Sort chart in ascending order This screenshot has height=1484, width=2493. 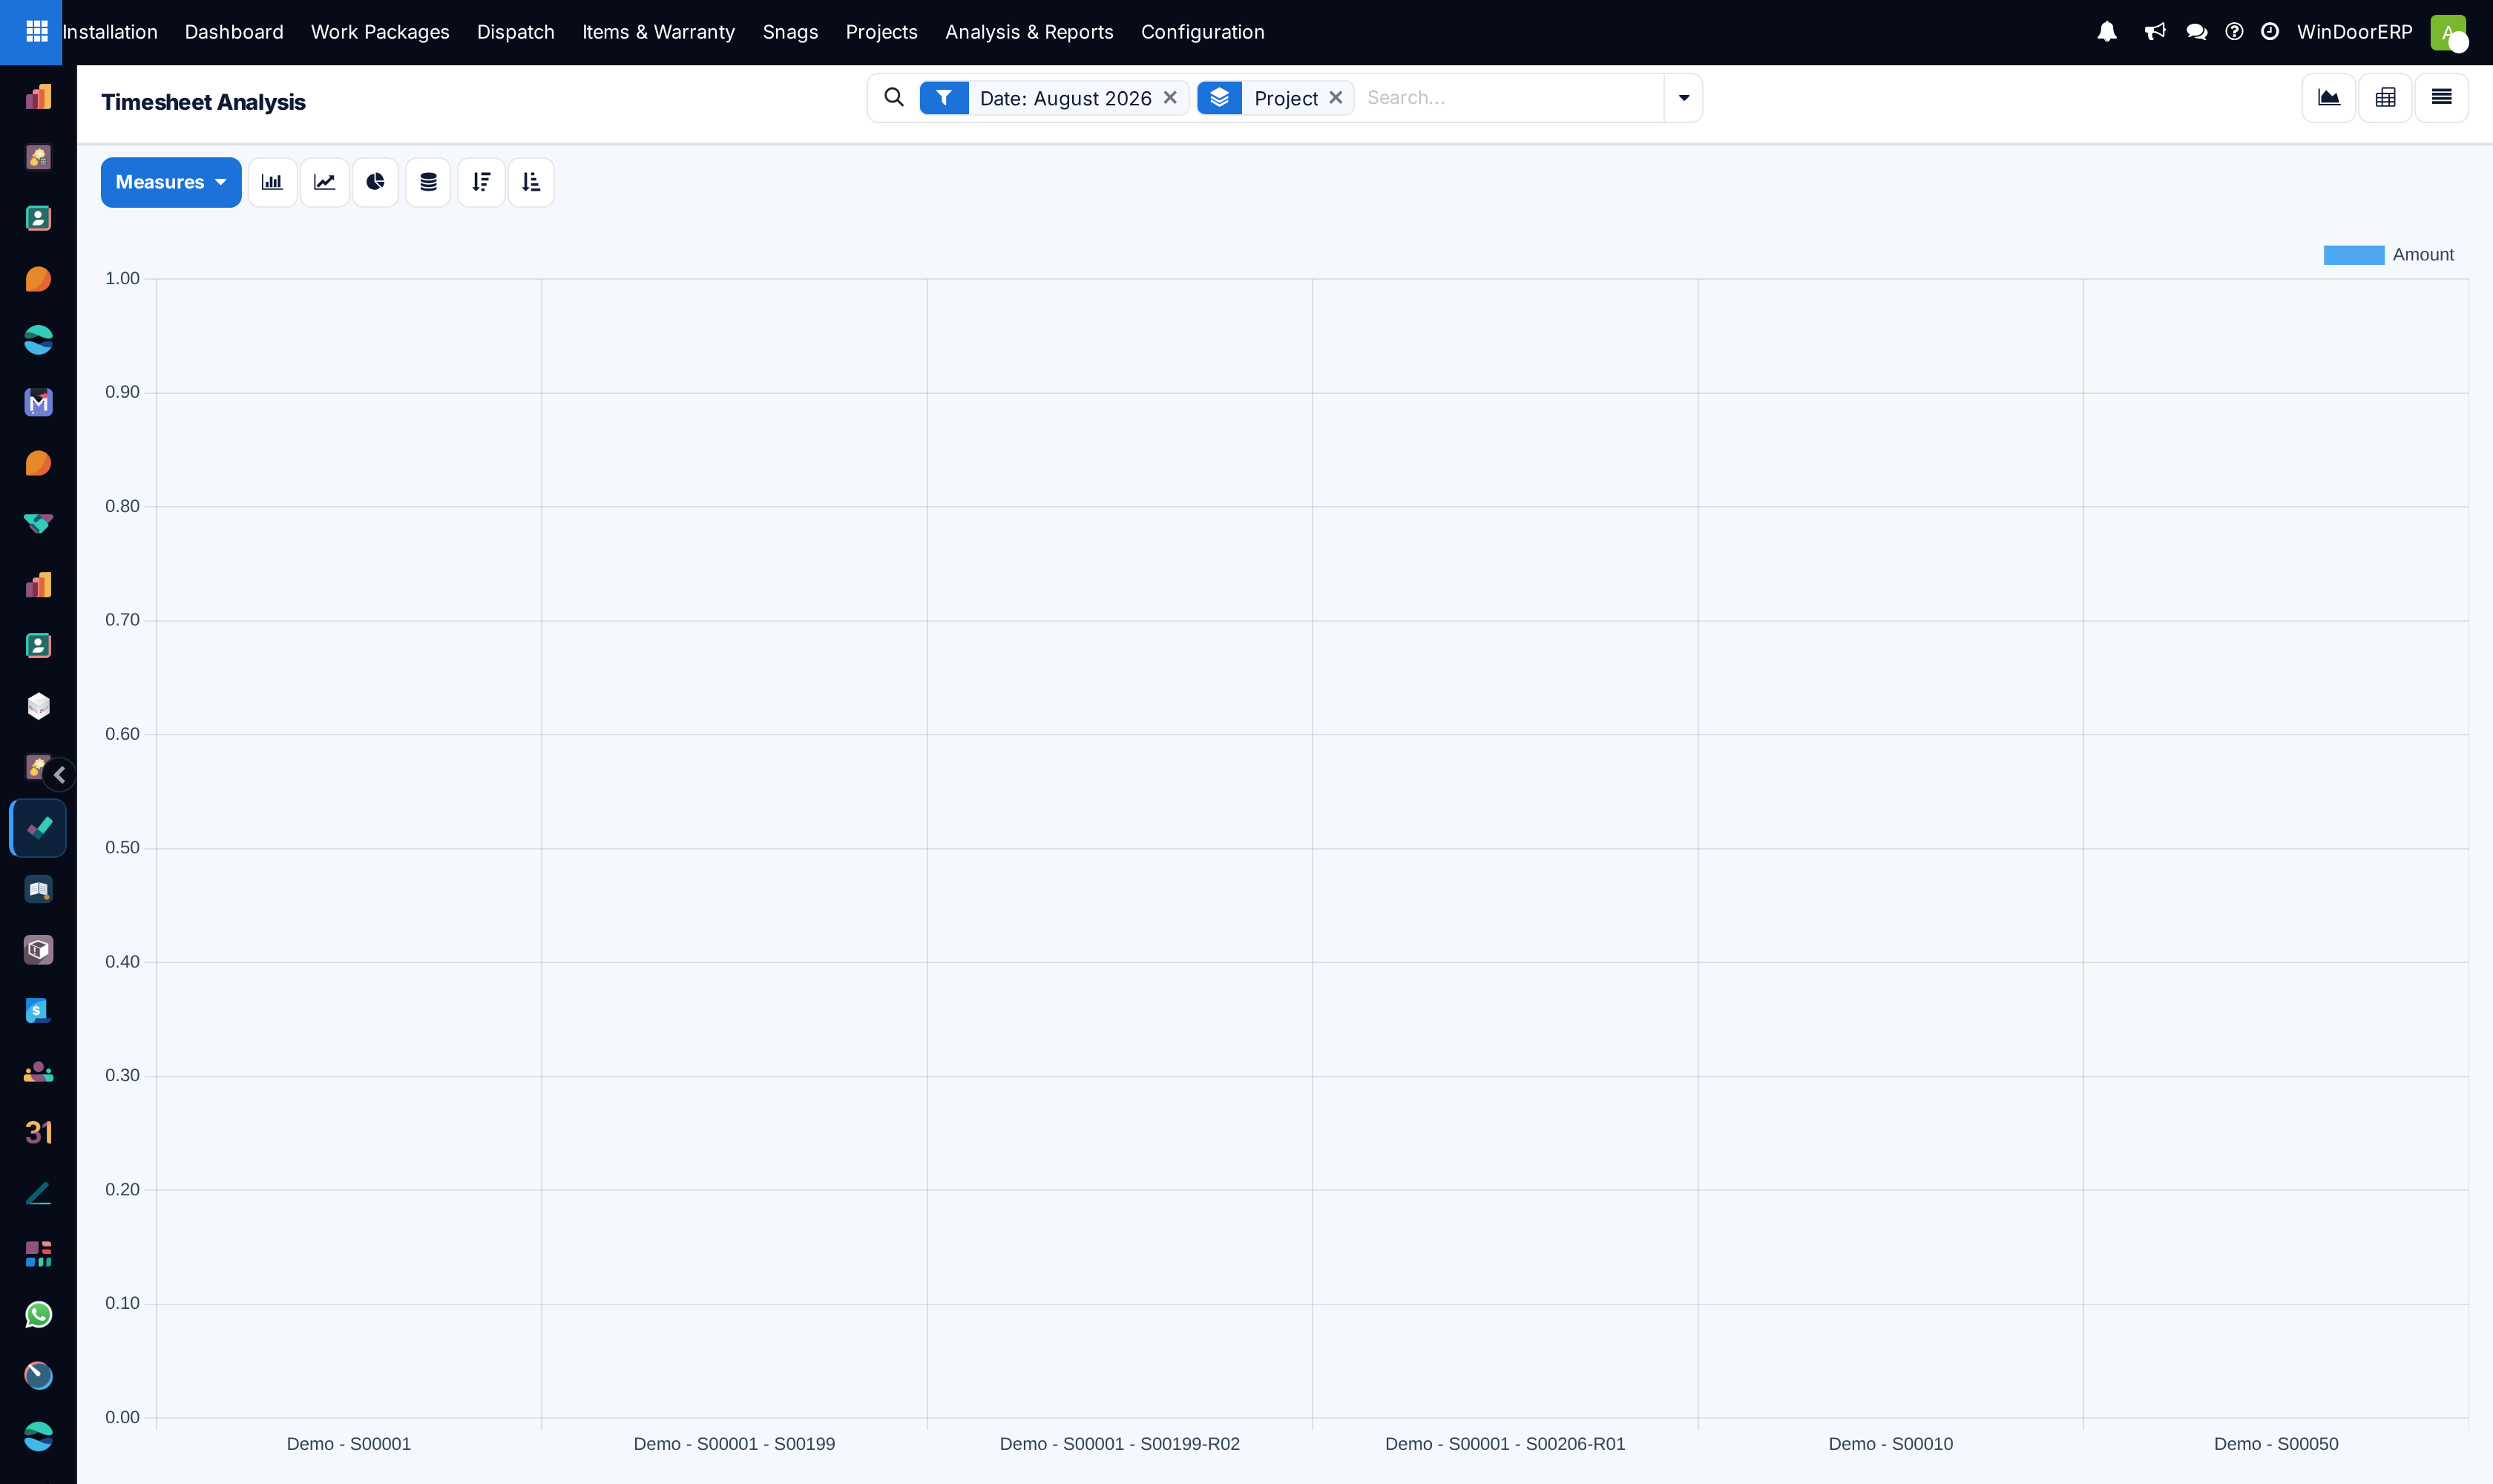point(531,182)
